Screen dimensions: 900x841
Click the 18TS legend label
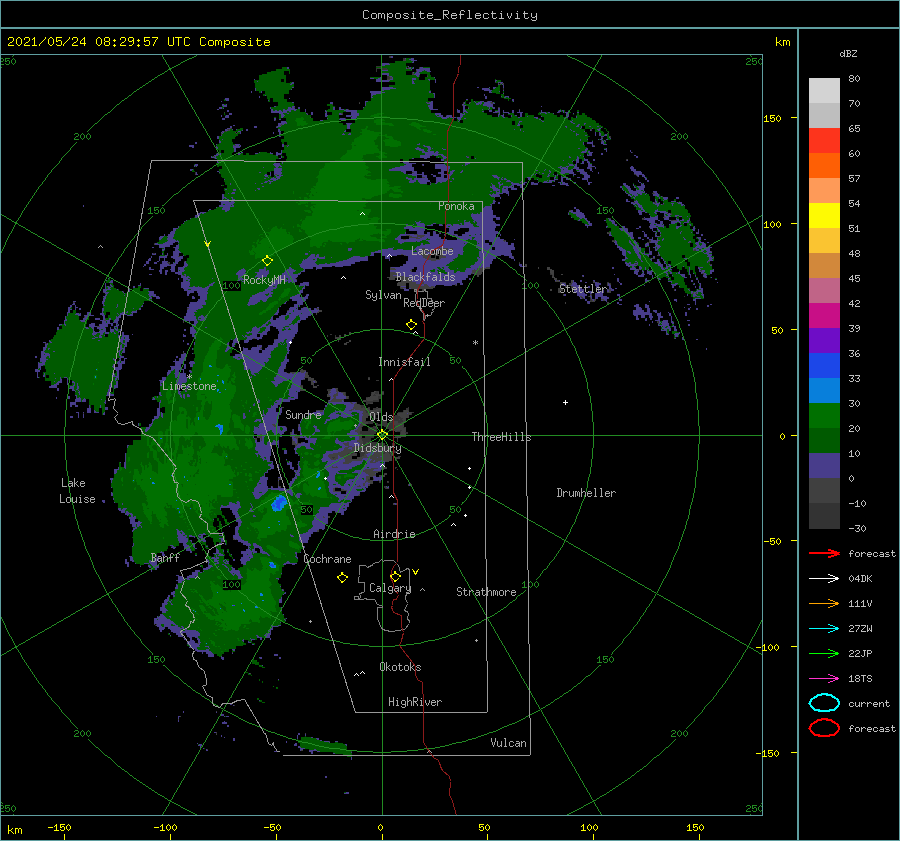point(860,679)
